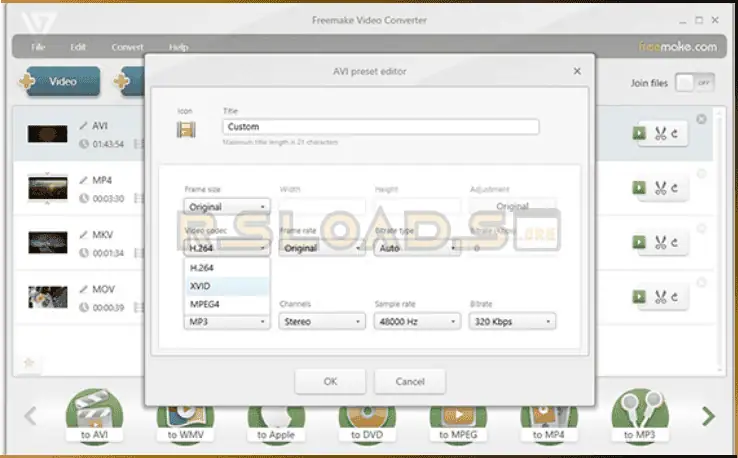
Task: Open the audio codec dropdown showing MP3
Action: [x=227, y=322]
